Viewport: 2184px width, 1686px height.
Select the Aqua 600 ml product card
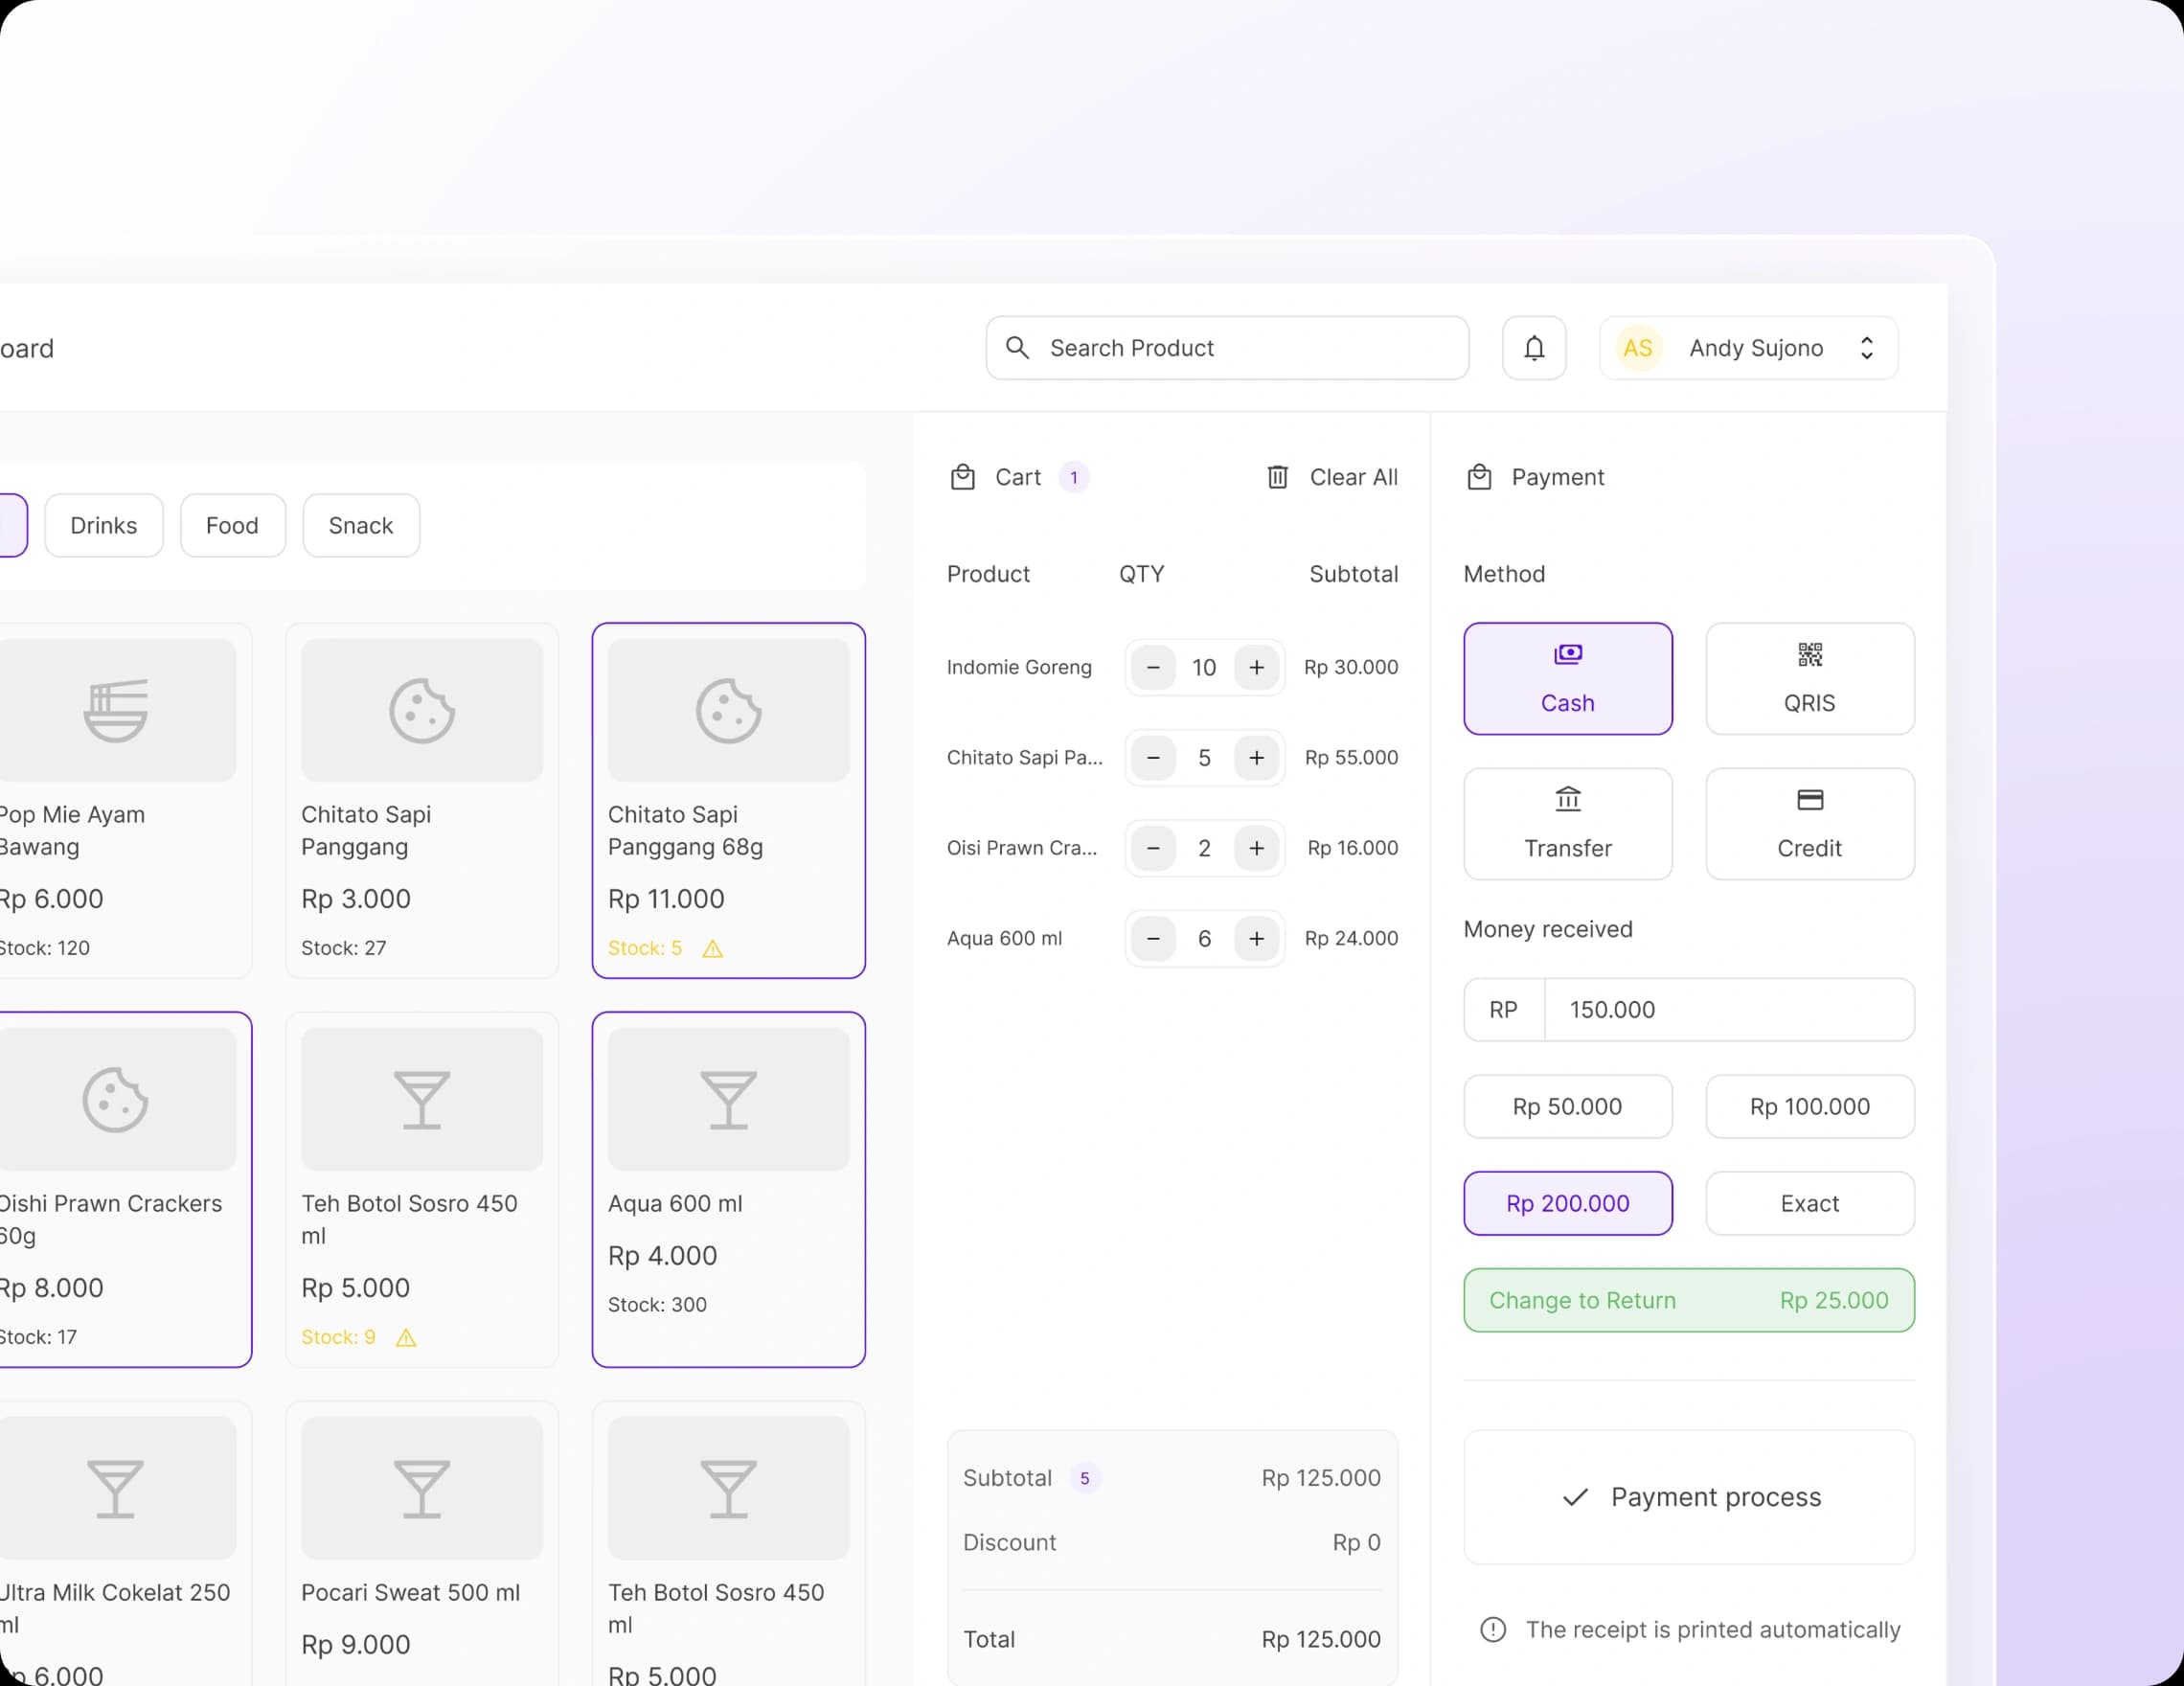coord(728,1189)
